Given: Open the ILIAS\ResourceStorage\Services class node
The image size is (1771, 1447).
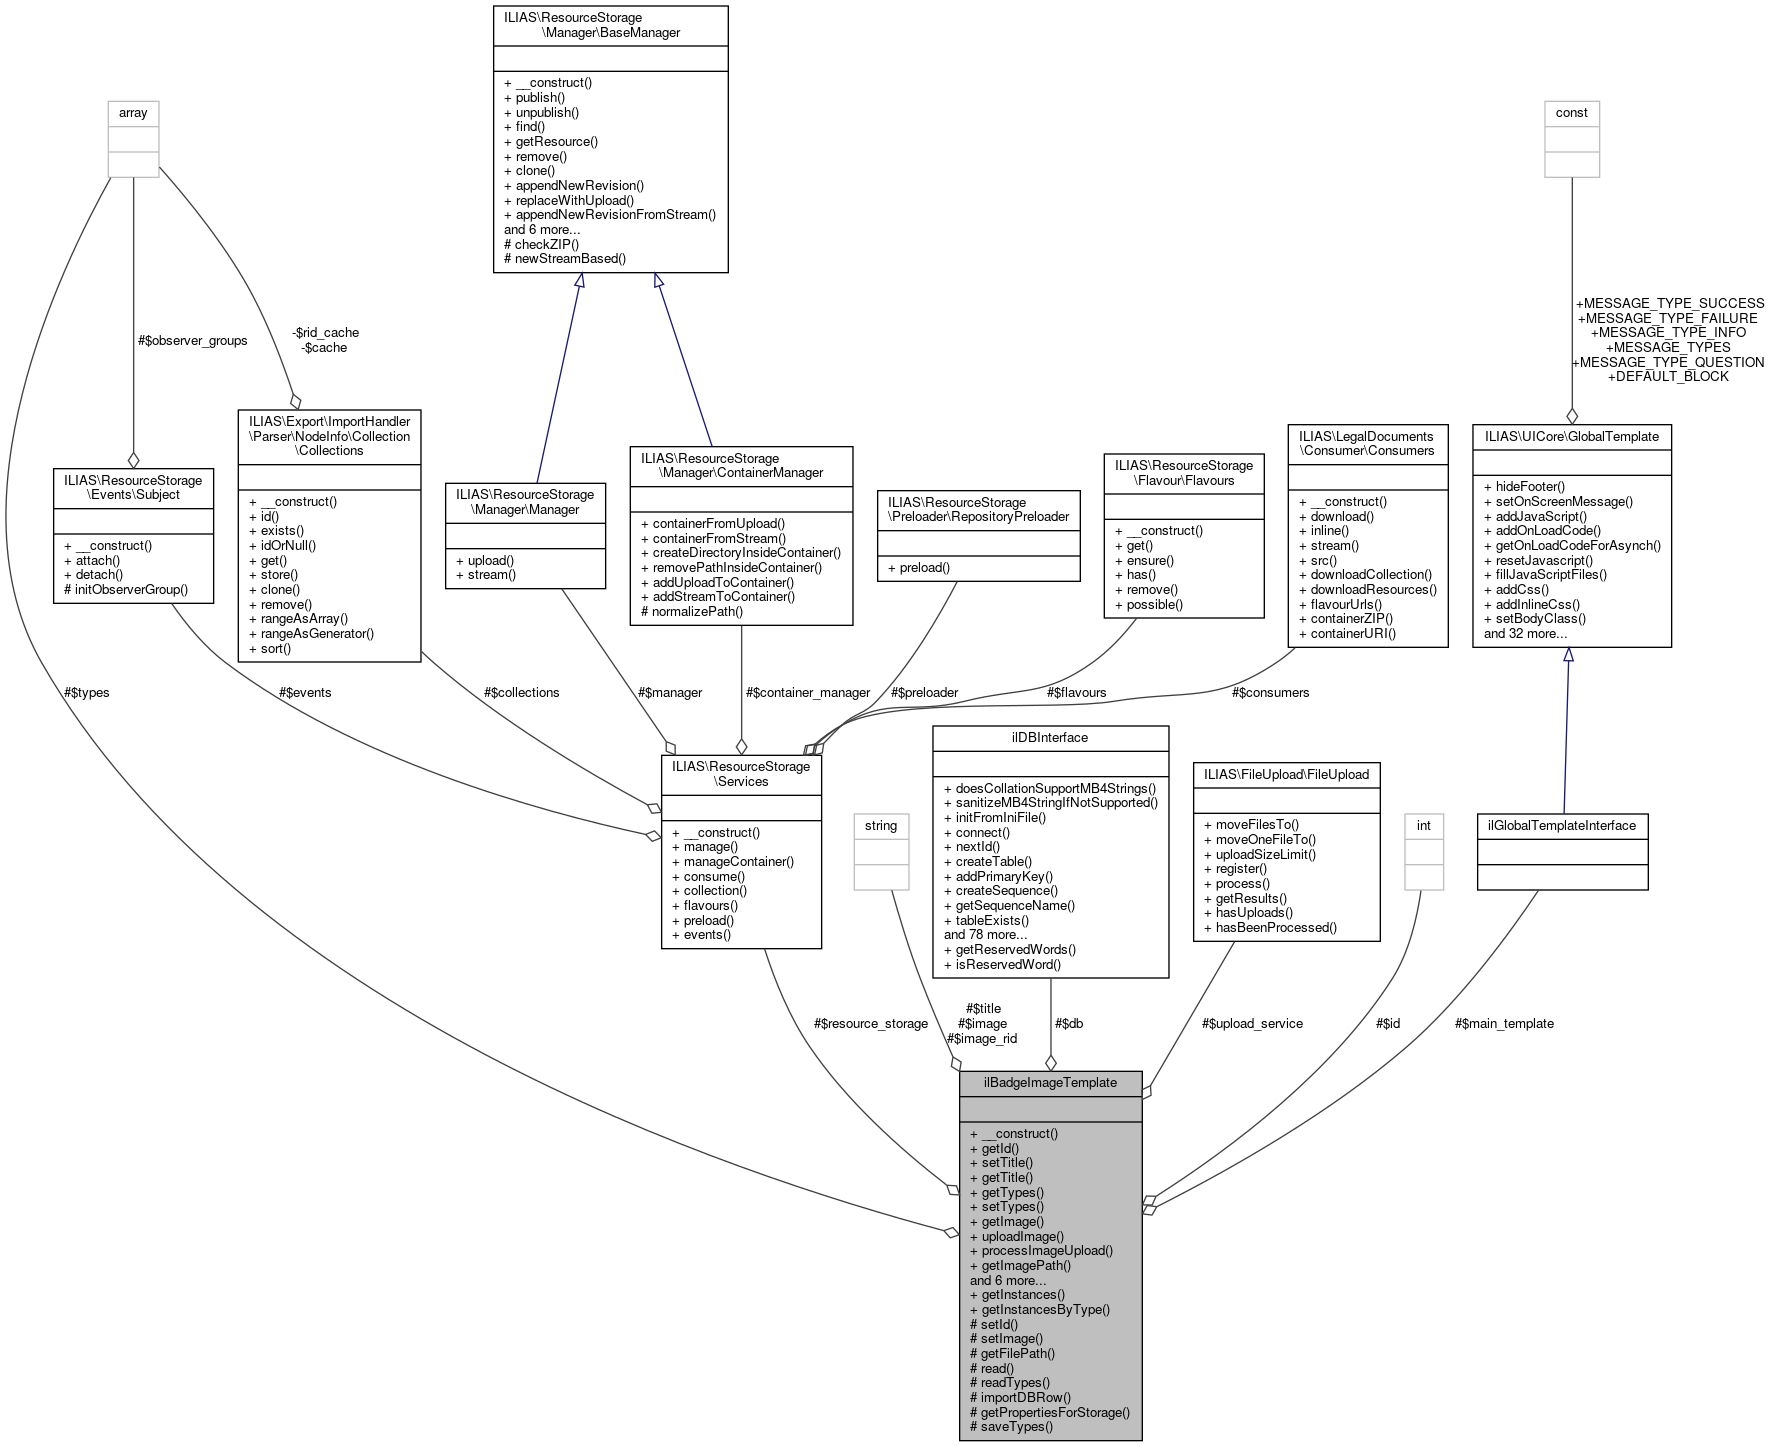Looking at the screenshot, I should 741,851.
